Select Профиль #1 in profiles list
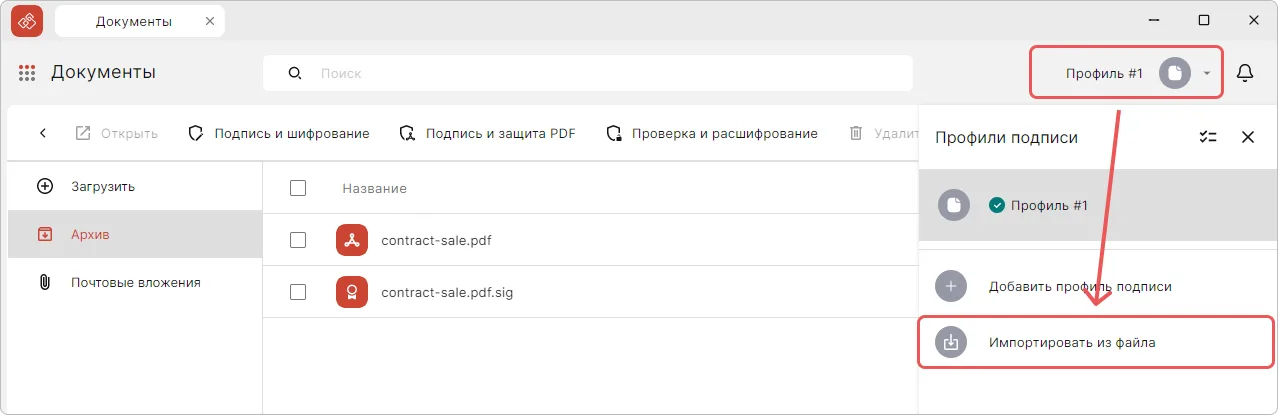The height and width of the screenshot is (415, 1278). (1098, 205)
